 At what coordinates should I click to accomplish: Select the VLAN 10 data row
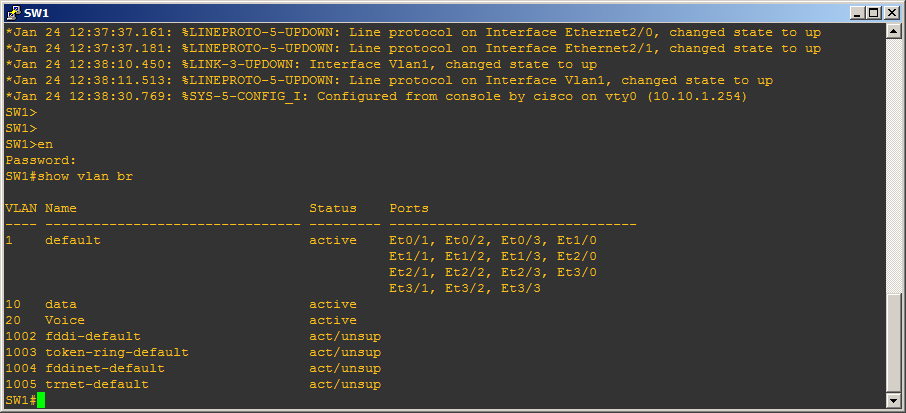pos(181,304)
